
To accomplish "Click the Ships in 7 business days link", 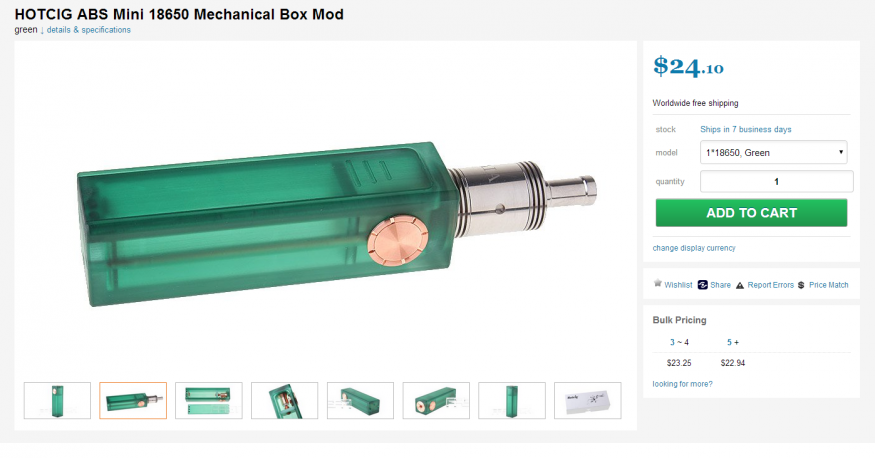I will [x=746, y=129].
